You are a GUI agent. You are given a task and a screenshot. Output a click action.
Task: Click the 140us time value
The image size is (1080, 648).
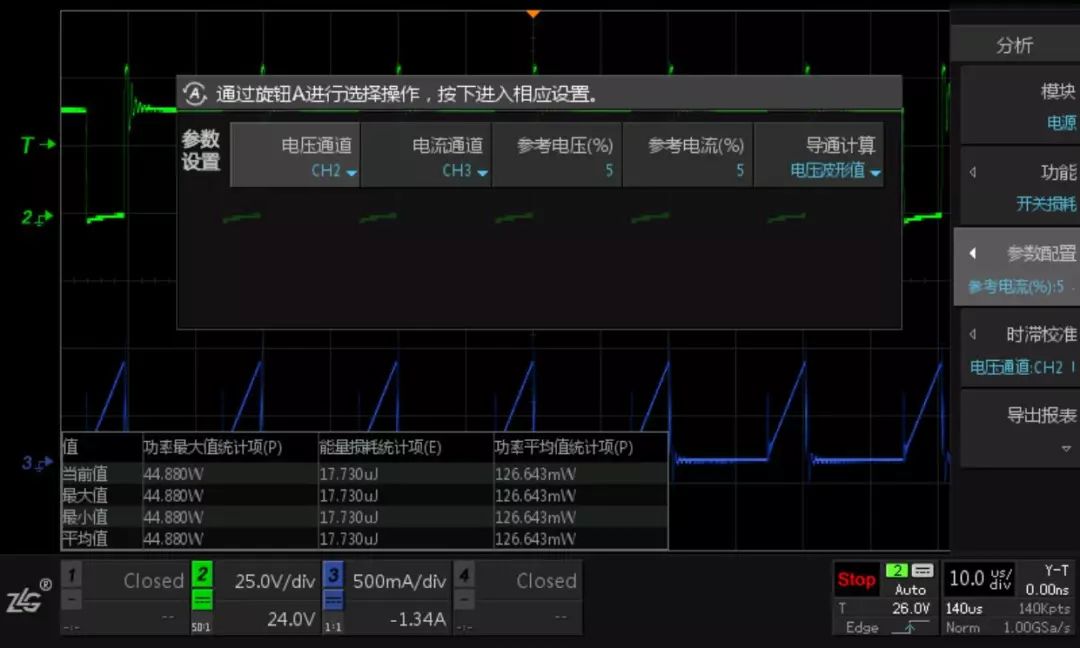964,609
